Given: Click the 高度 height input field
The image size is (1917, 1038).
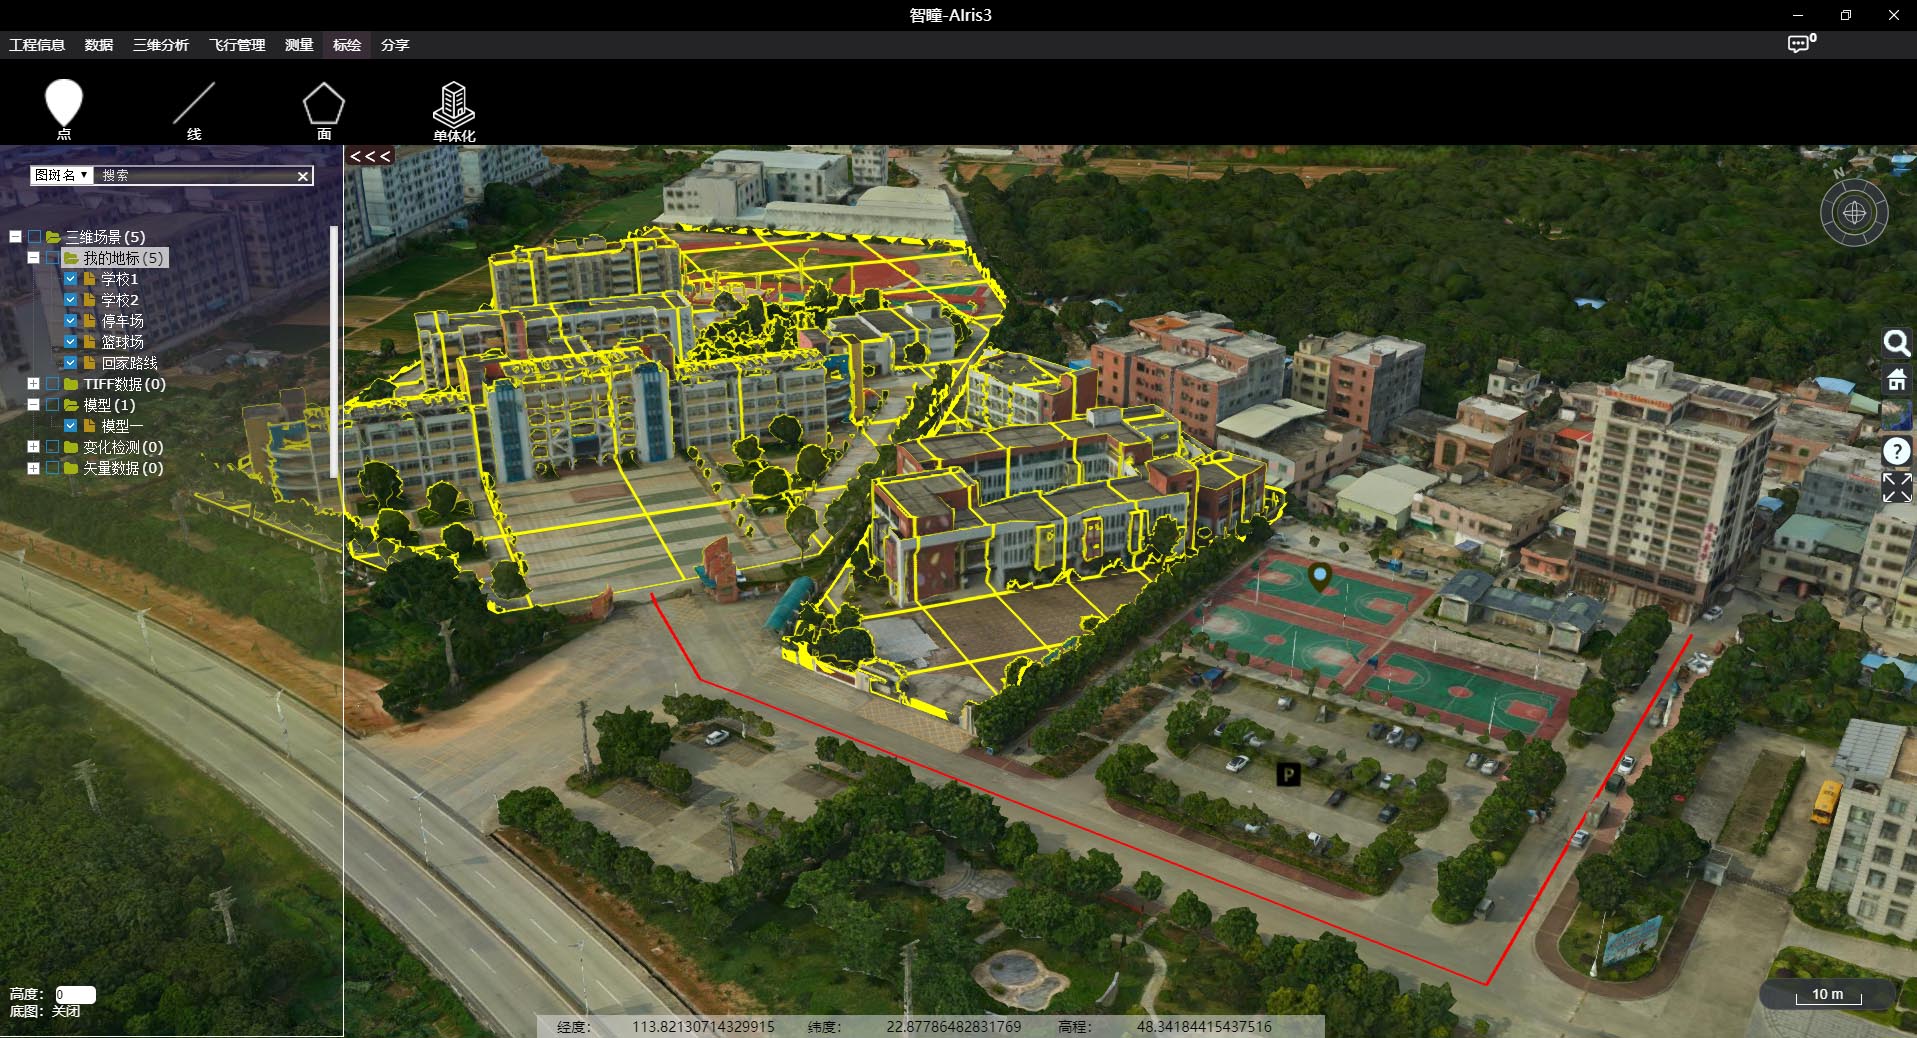Looking at the screenshot, I should [75, 994].
